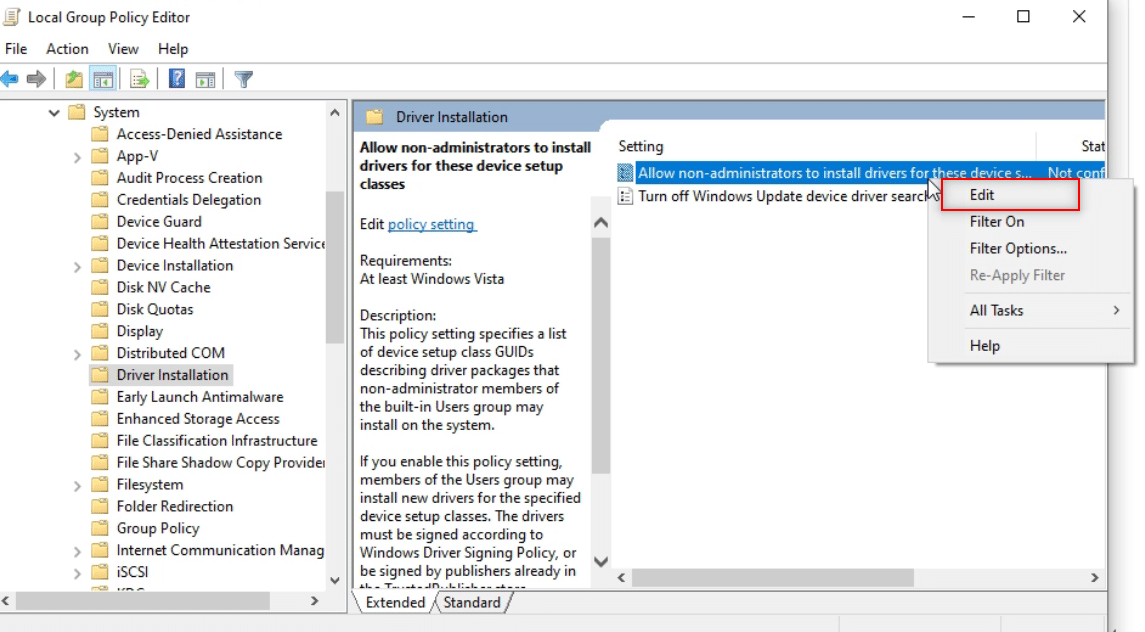Click the Forward arrow toolbar icon
This screenshot has width=1145, height=632.
[36, 79]
